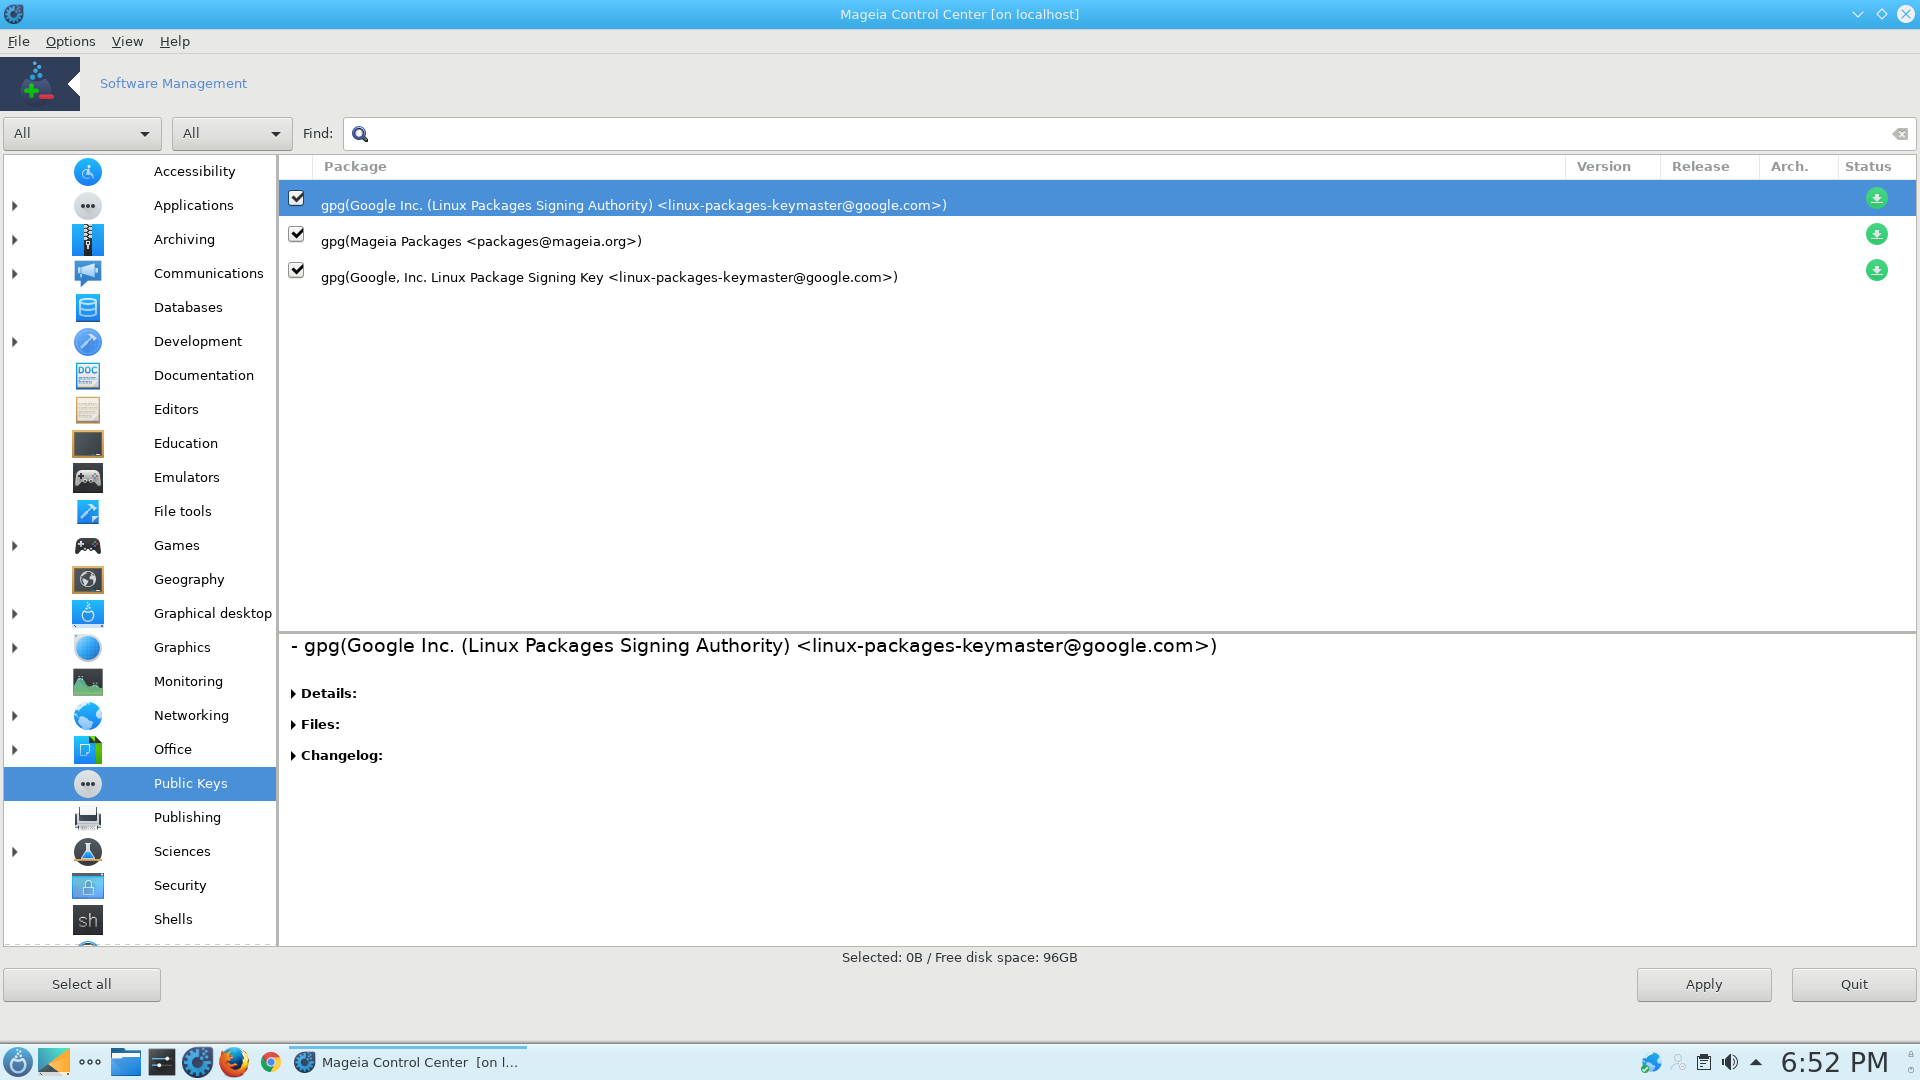This screenshot has width=1920, height=1080.
Task: Expand the Applications category tree
Action: click(15, 206)
